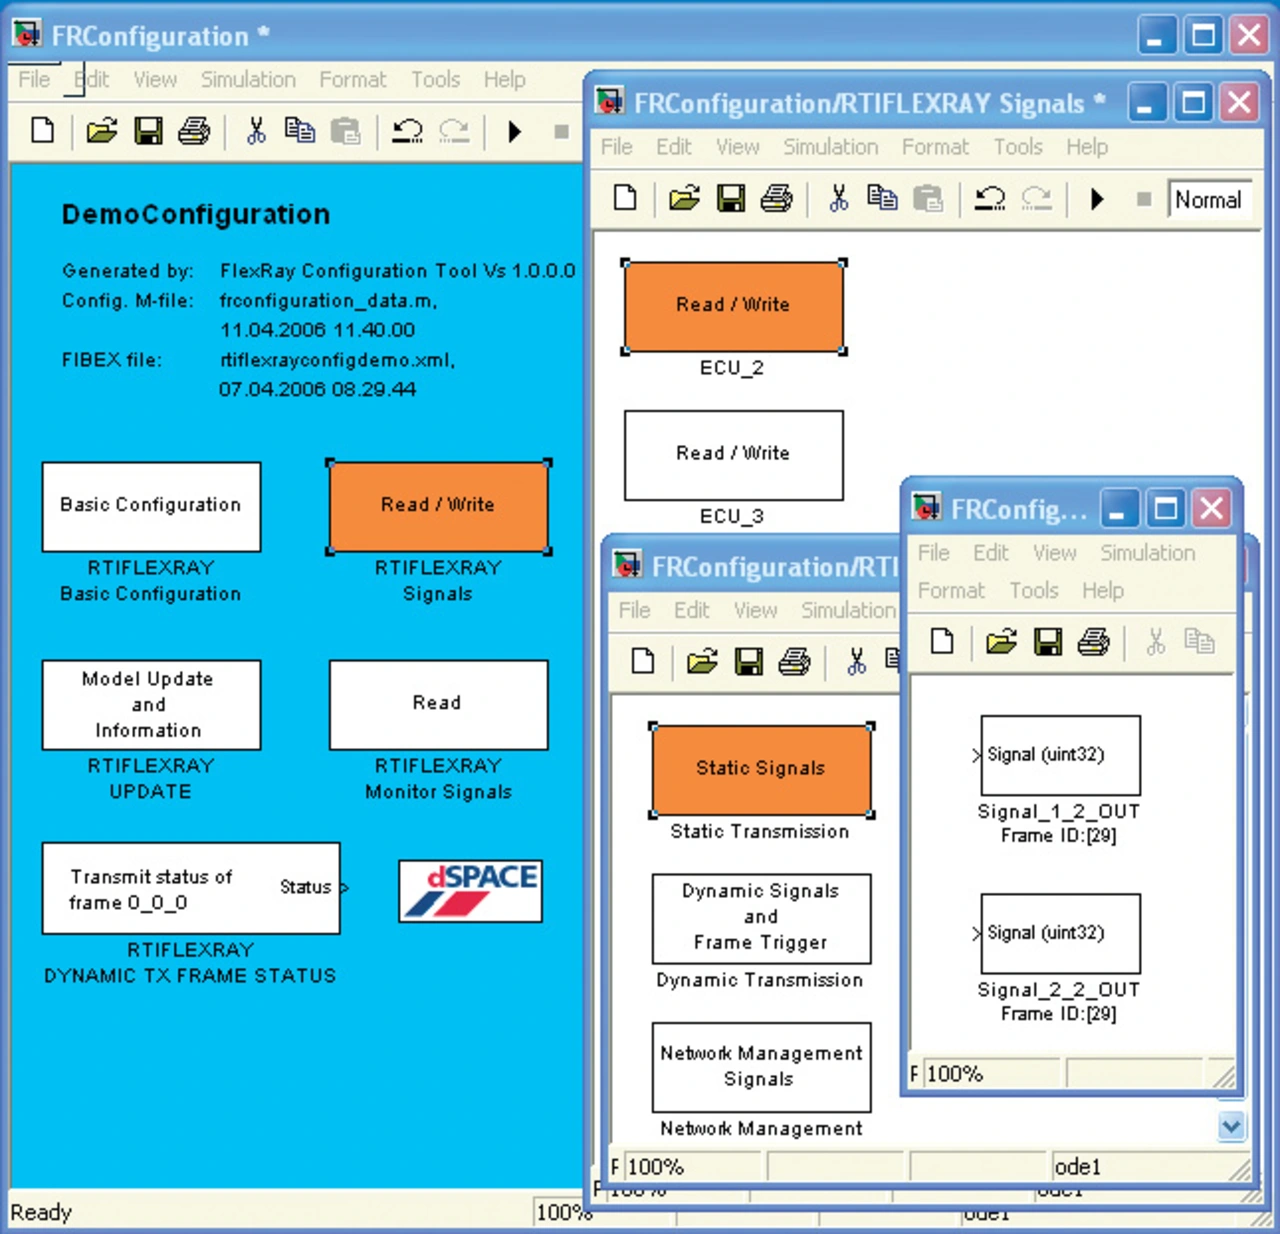1280x1234 pixels.
Task: Click Undo icon in RTIFLEXRAY Signals toolbar
Action: click(x=990, y=199)
